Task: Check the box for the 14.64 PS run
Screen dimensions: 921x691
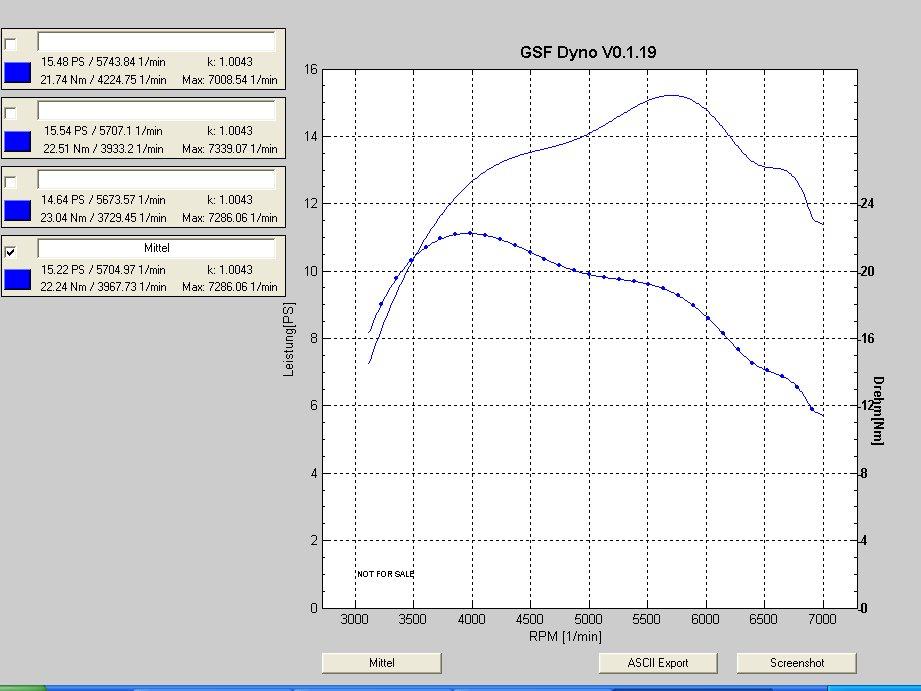Action: tap(11, 182)
